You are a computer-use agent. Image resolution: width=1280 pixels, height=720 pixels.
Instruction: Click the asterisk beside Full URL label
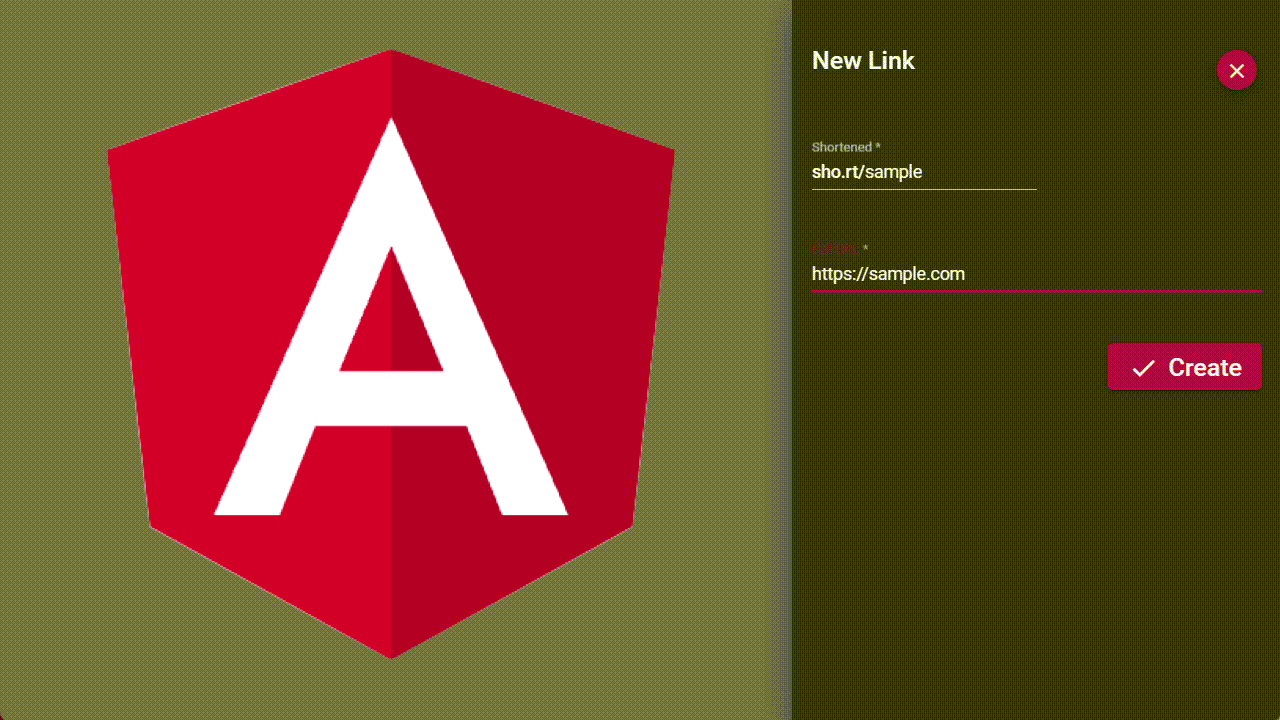866,248
